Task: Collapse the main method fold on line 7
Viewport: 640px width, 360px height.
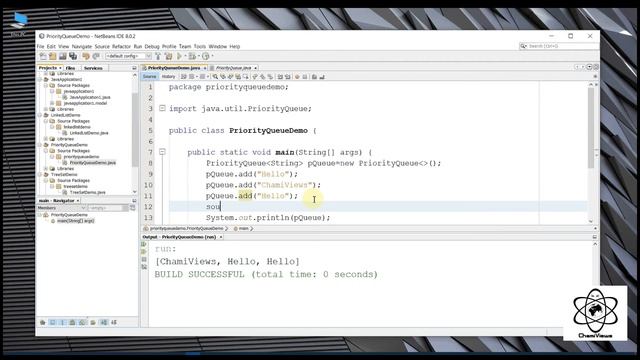Action: 162,152
